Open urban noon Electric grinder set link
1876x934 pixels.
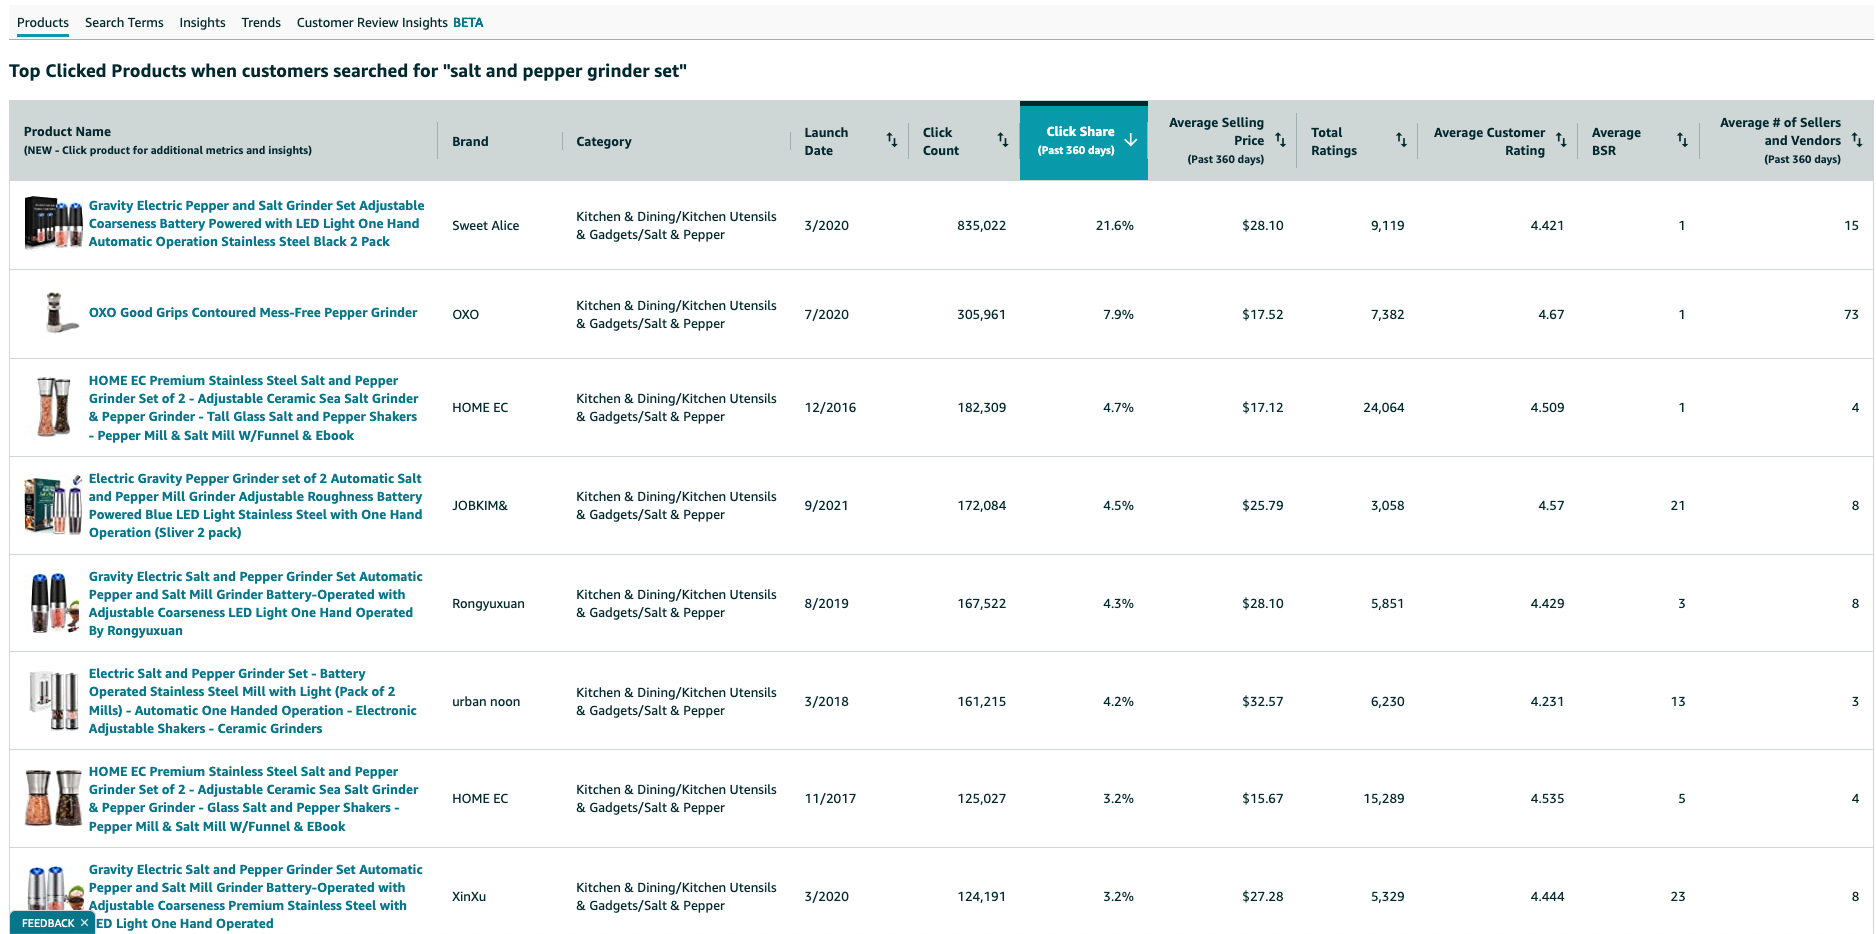tap(253, 701)
